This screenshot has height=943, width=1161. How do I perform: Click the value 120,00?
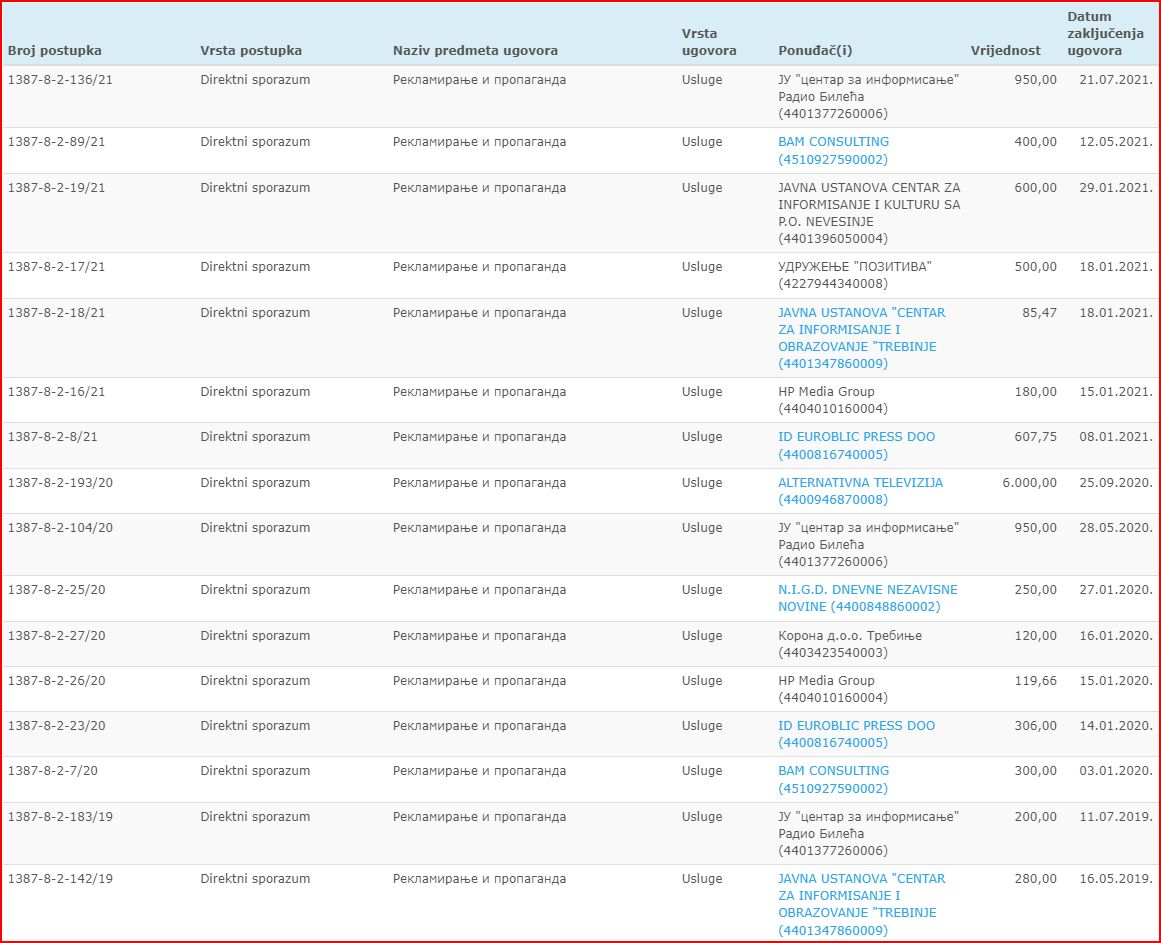pos(1035,637)
